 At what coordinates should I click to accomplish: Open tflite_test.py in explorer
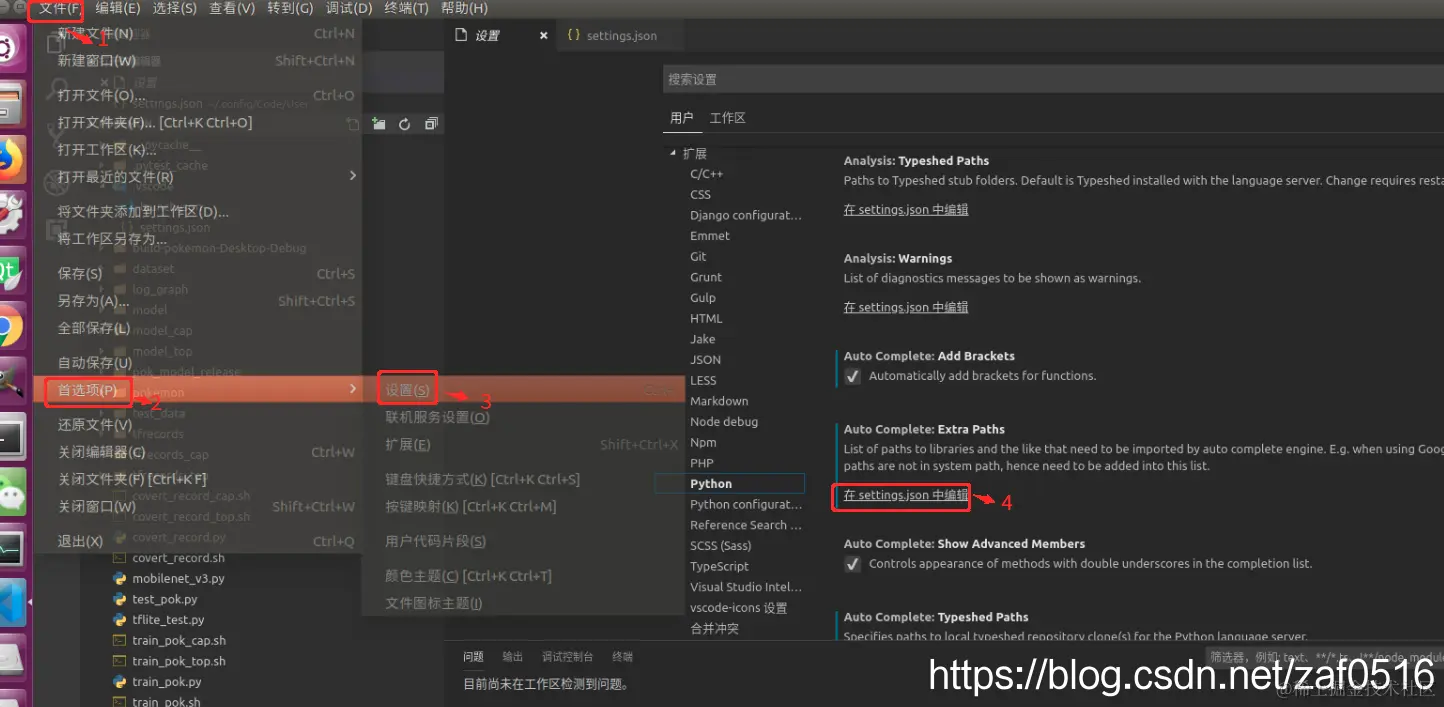point(168,620)
